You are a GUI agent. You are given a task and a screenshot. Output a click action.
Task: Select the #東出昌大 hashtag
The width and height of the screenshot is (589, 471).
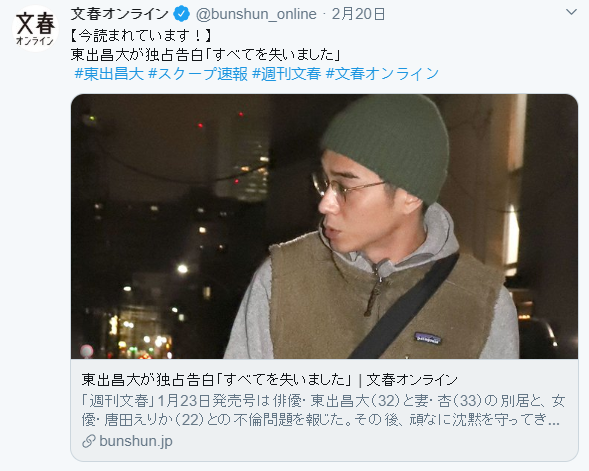(109, 74)
